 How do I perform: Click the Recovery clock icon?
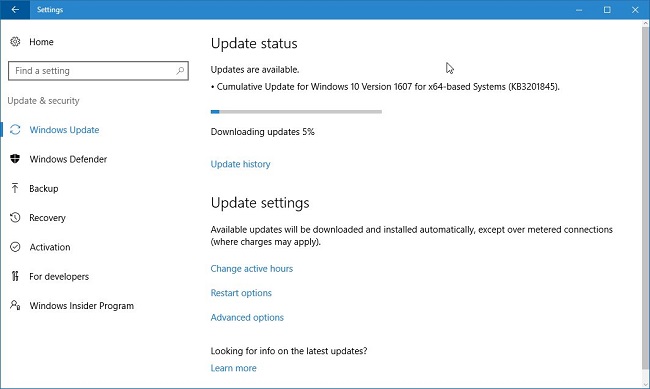[x=15, y=218]
